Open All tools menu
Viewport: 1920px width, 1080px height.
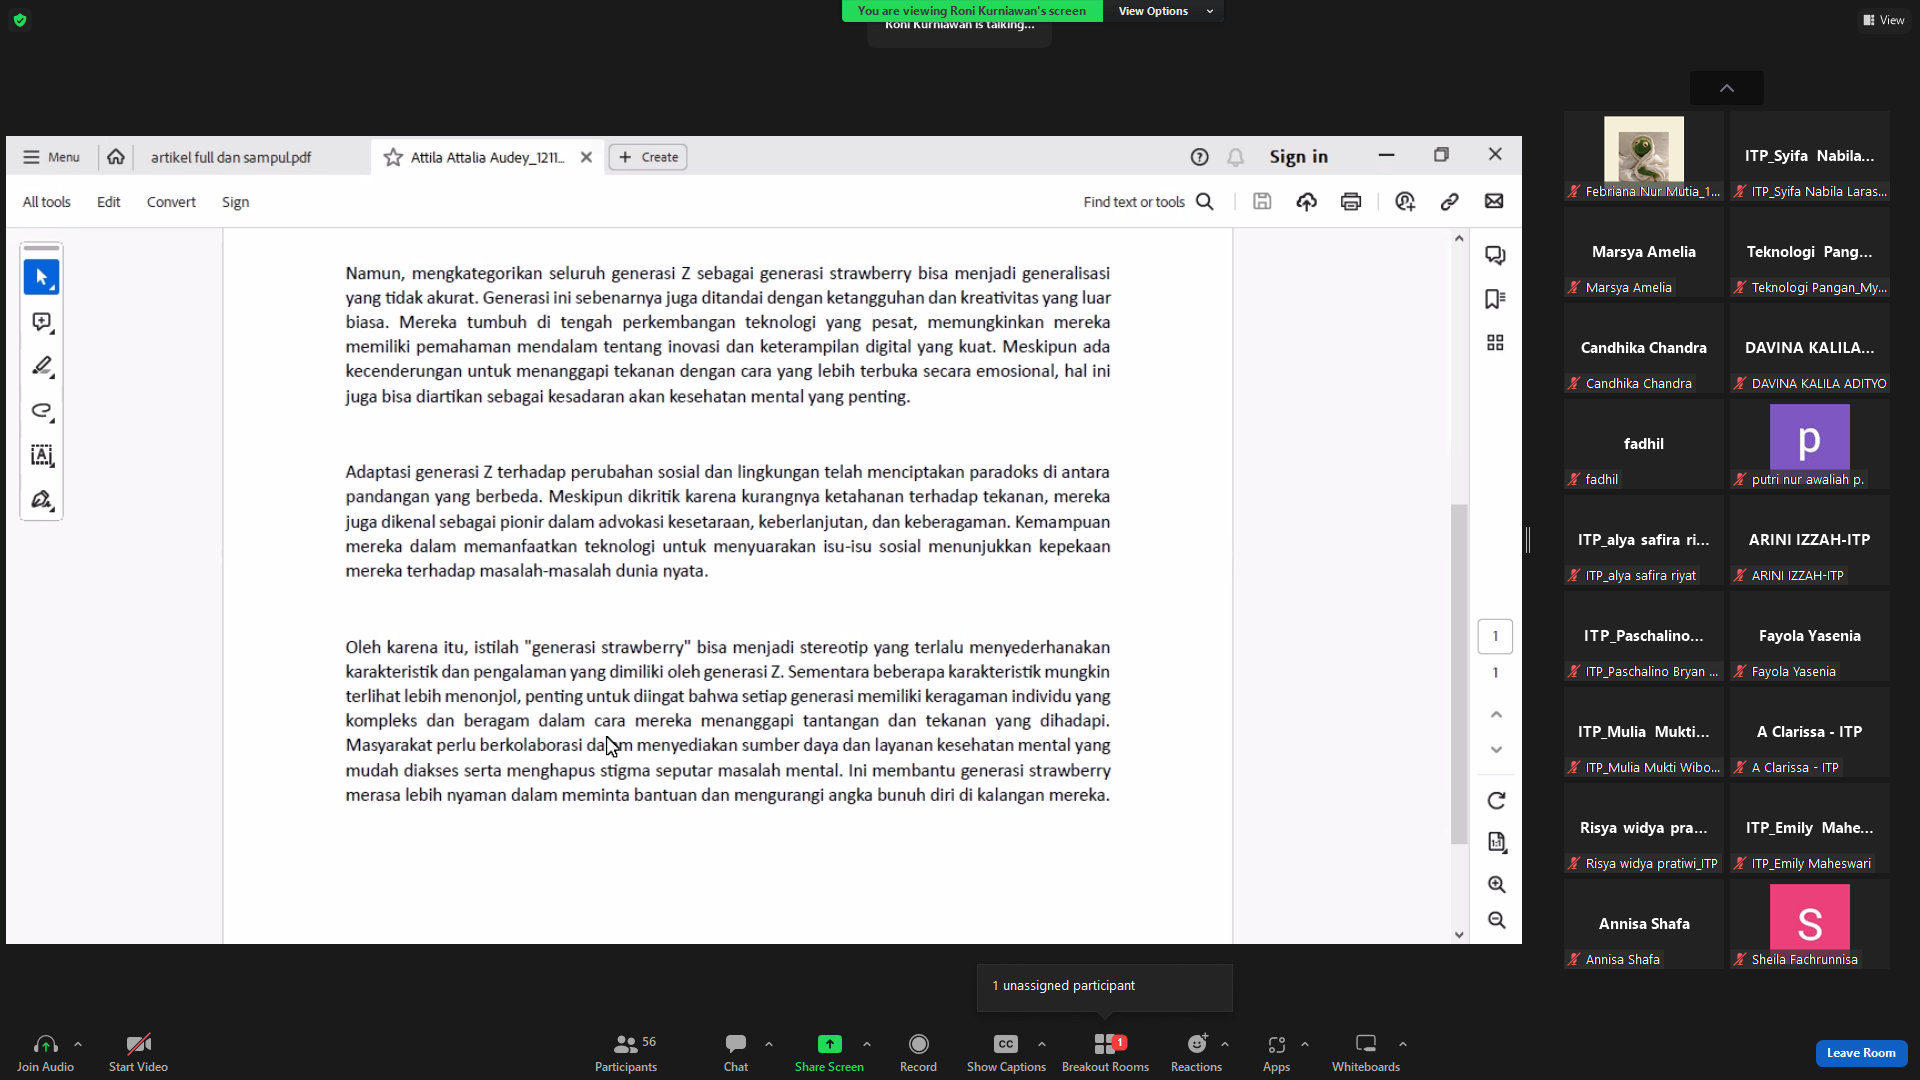(46, 202)
